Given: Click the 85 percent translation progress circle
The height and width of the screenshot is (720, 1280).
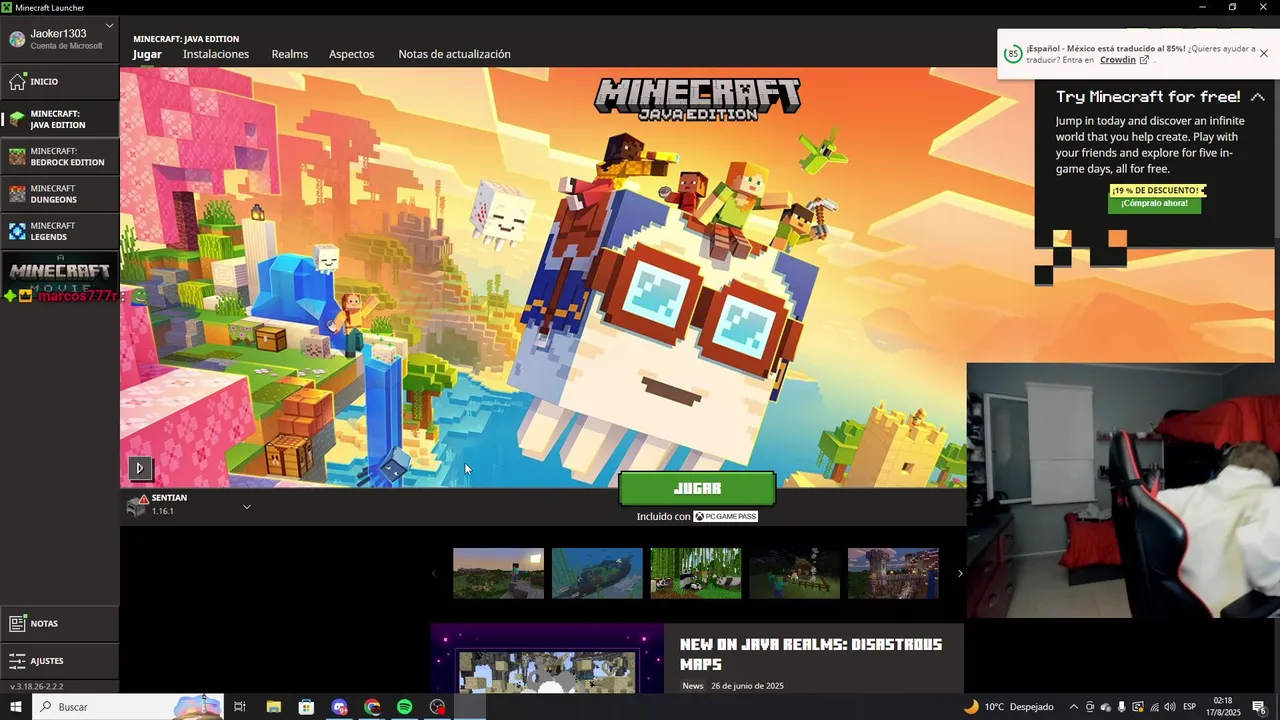Looking at the screenshot, I should tap(1013, 54).
